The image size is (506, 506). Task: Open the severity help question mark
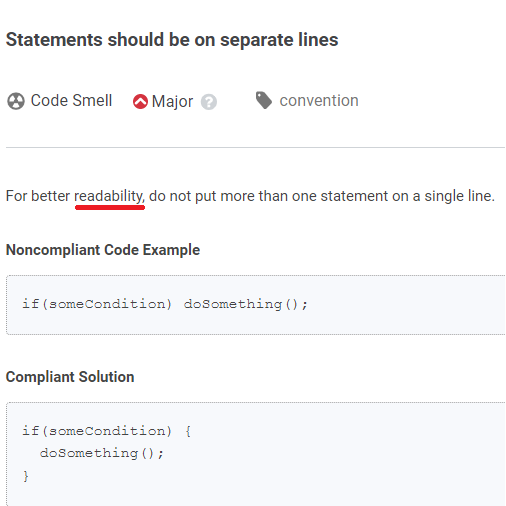click(209, 102)
